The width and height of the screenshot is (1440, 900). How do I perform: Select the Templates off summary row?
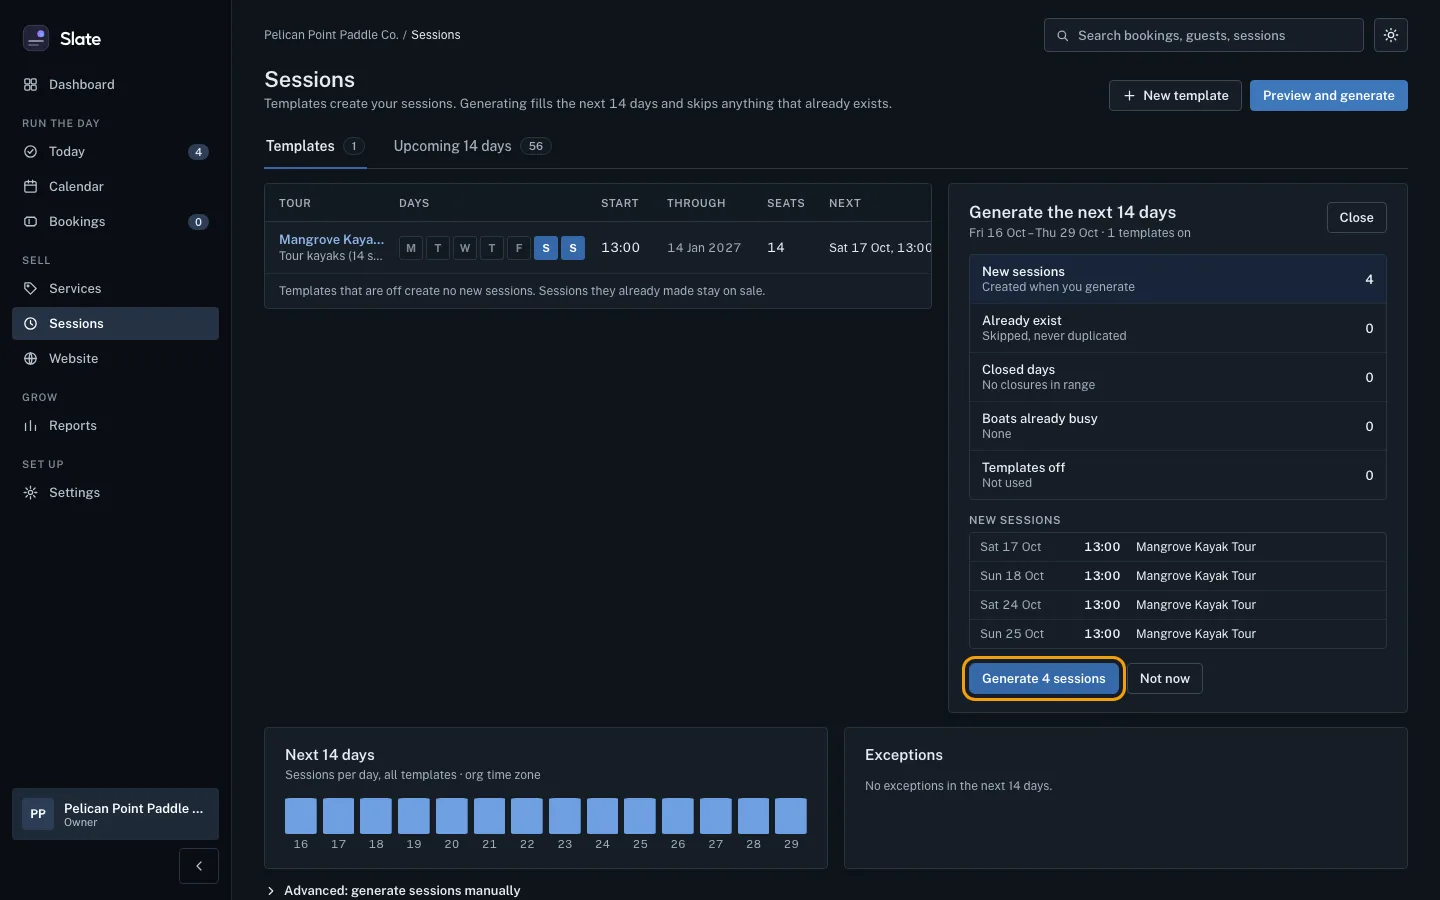coord(1177,475)
